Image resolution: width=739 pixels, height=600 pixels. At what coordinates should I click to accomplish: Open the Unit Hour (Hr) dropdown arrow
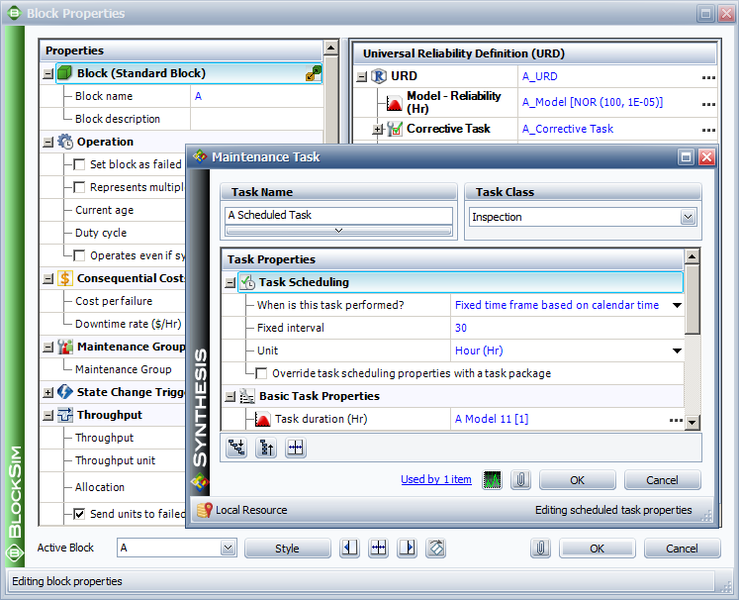coord(677,351)
